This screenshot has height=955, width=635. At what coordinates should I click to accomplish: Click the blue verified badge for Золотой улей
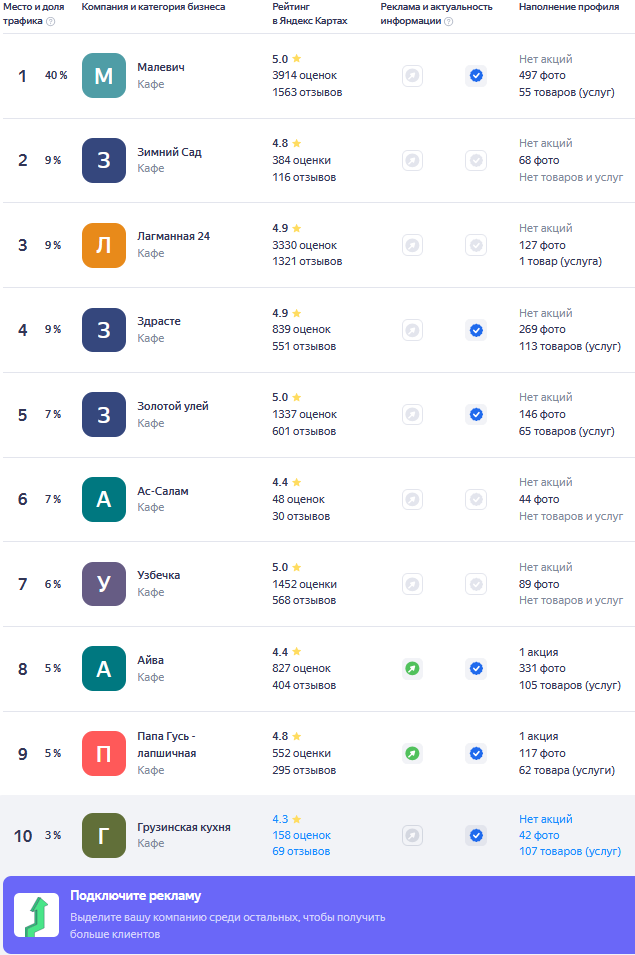point(476,415)
